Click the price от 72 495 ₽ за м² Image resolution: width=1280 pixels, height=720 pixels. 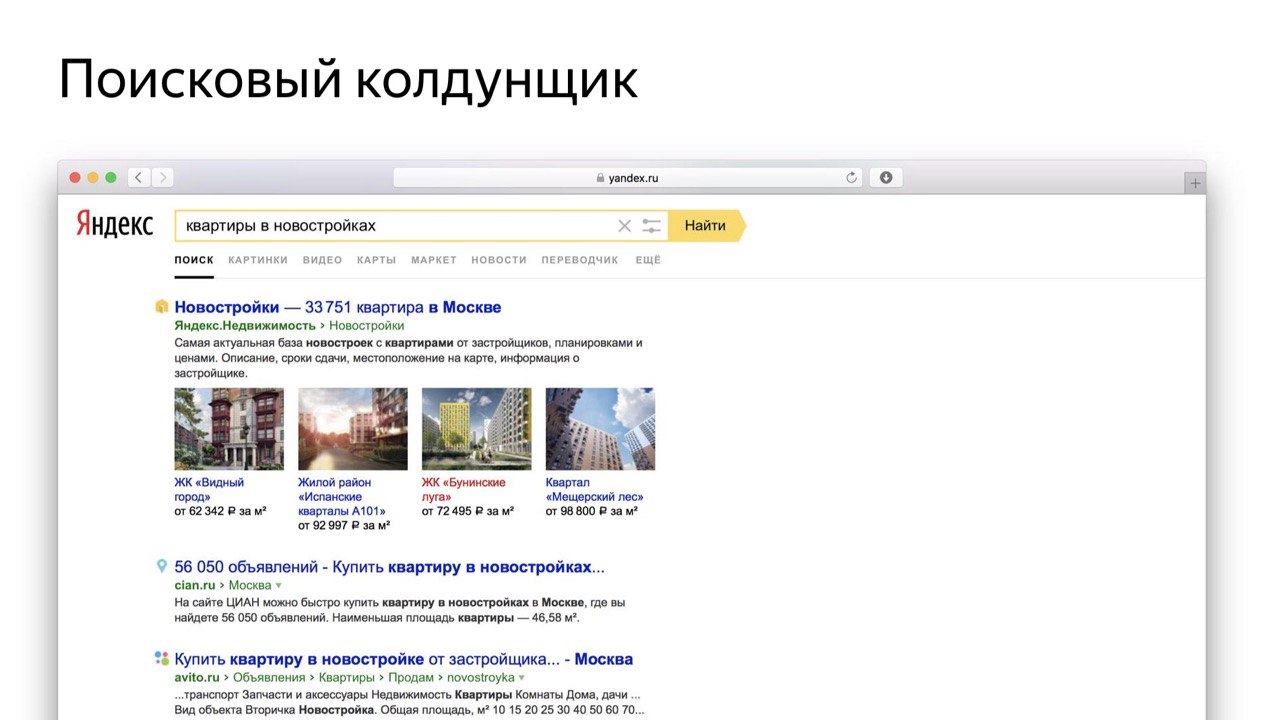point(468,511)
